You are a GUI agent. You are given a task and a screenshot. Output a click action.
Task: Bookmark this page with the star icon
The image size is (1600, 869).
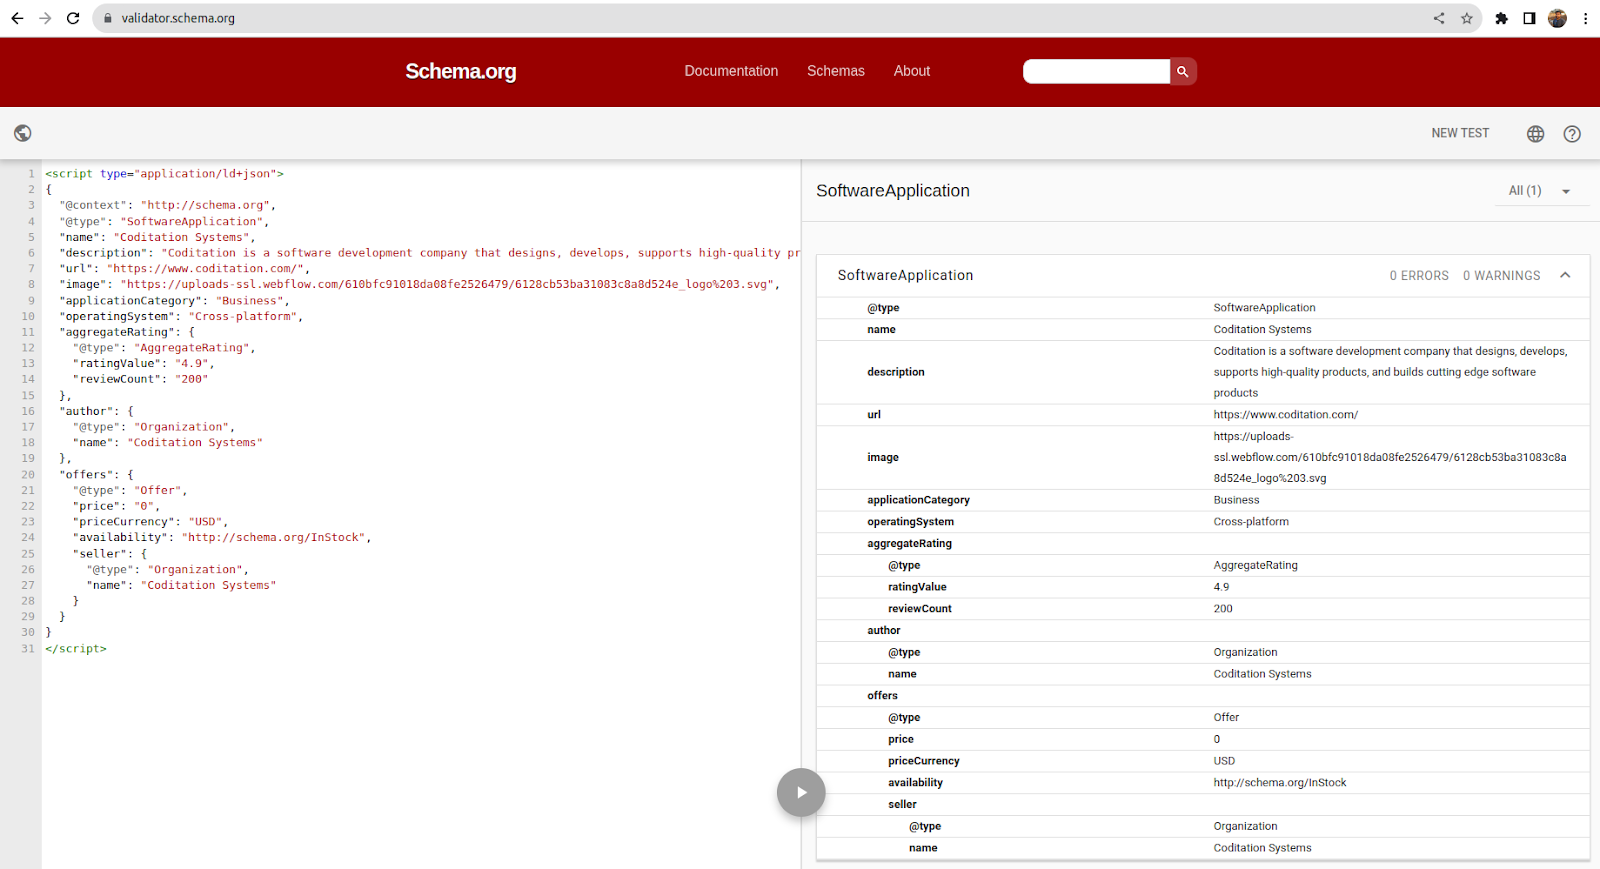coord(1467,18)
